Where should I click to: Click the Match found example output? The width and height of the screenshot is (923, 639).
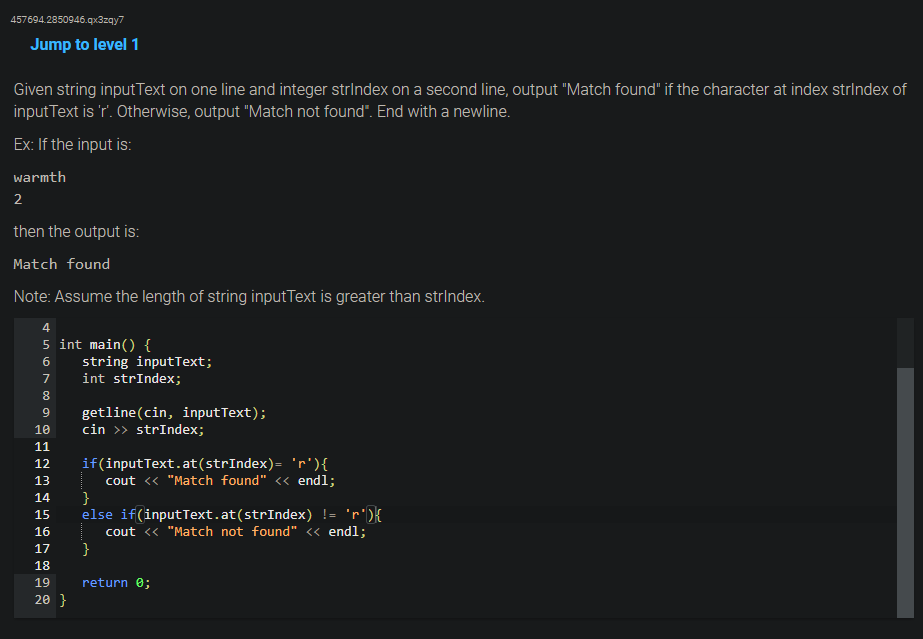coord(61,263)
